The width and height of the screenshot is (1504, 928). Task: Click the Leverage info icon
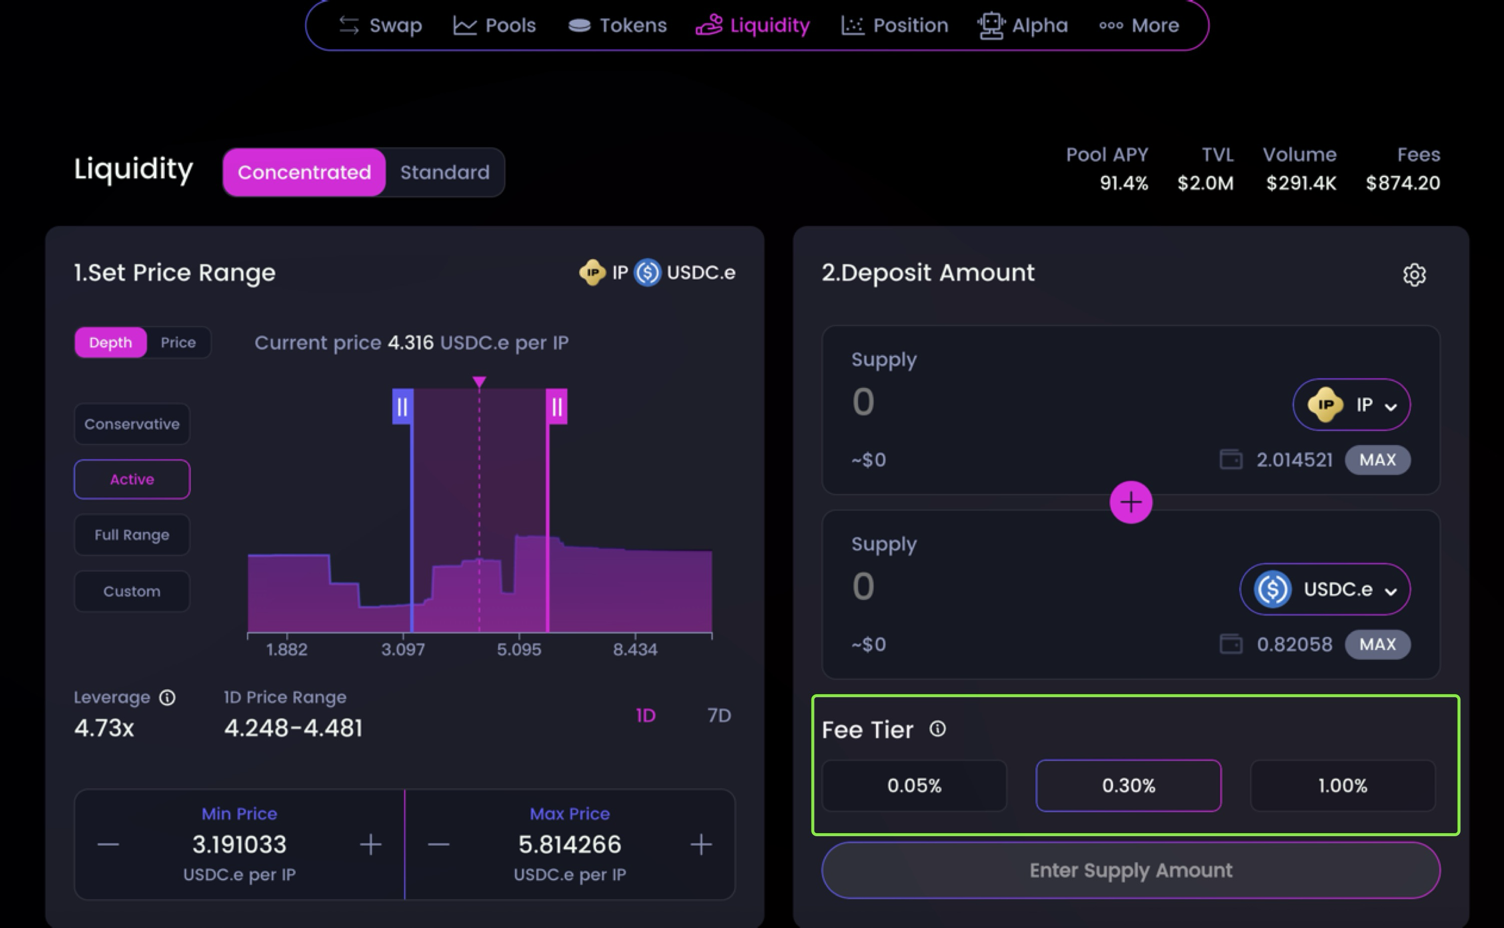pyautogui.click(x=167, y=698)
